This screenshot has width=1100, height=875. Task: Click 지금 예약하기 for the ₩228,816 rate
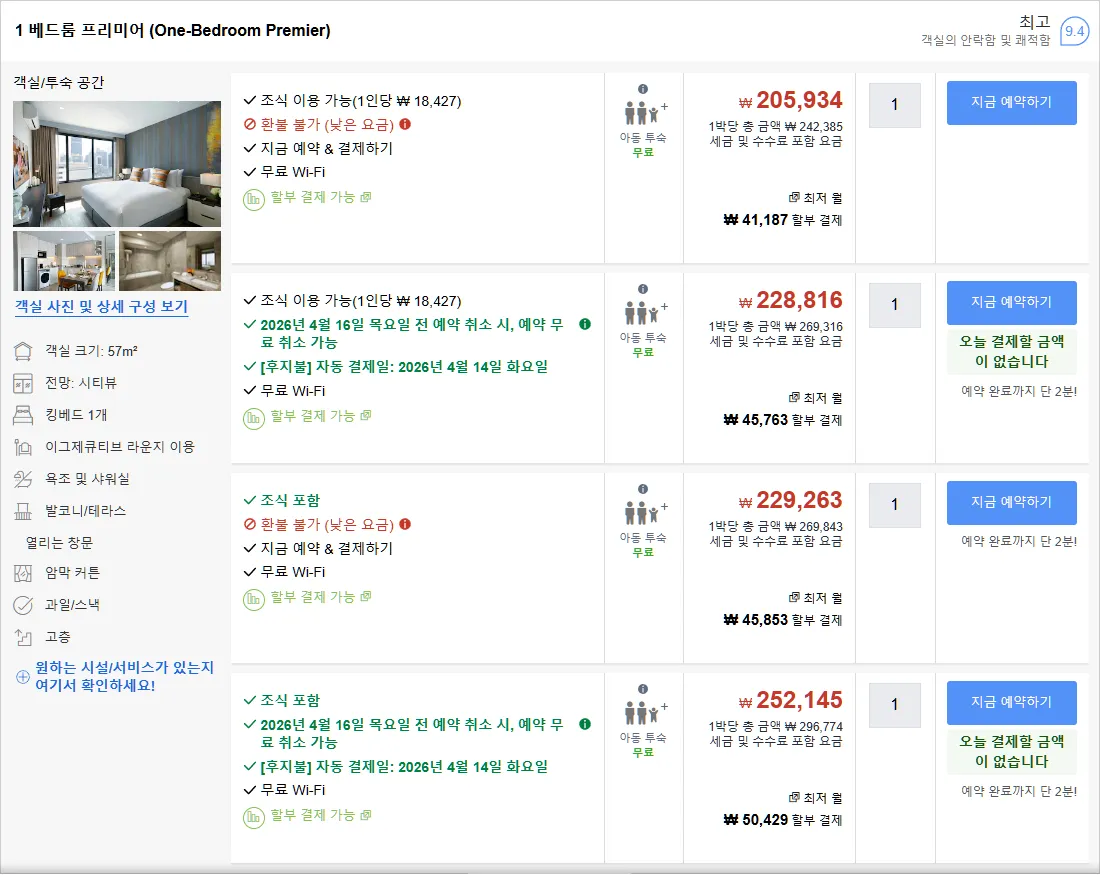1012,302
